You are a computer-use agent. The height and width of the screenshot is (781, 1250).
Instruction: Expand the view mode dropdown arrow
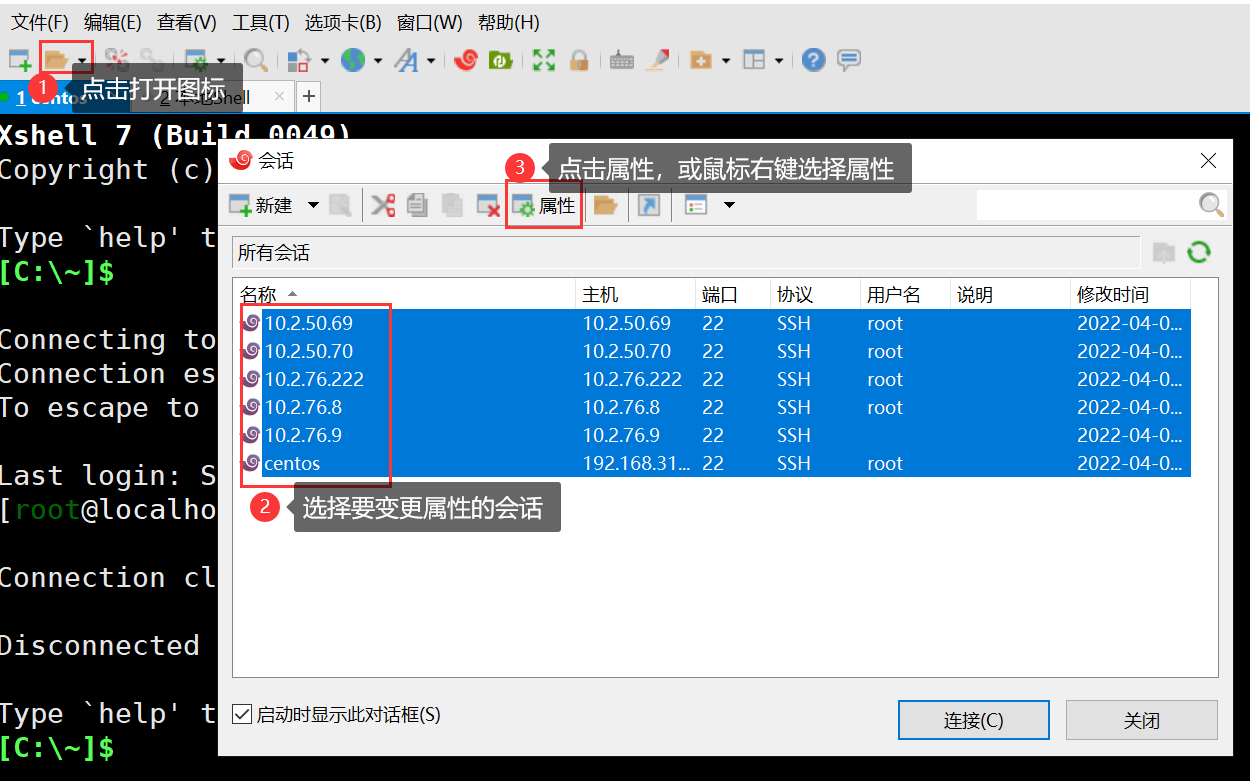point(729,204)
